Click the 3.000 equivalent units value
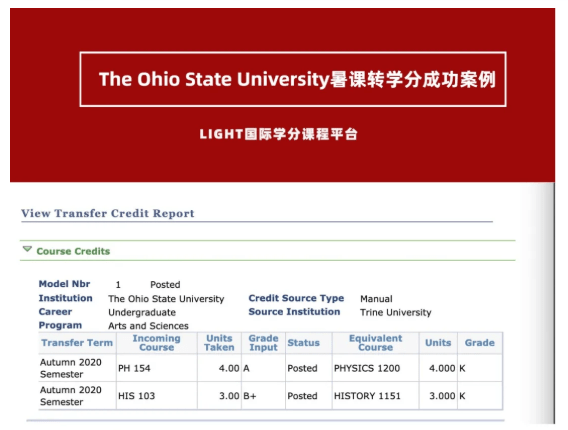Screen dimensions: 568x430 pyautogui.click(x=442, y=396)
